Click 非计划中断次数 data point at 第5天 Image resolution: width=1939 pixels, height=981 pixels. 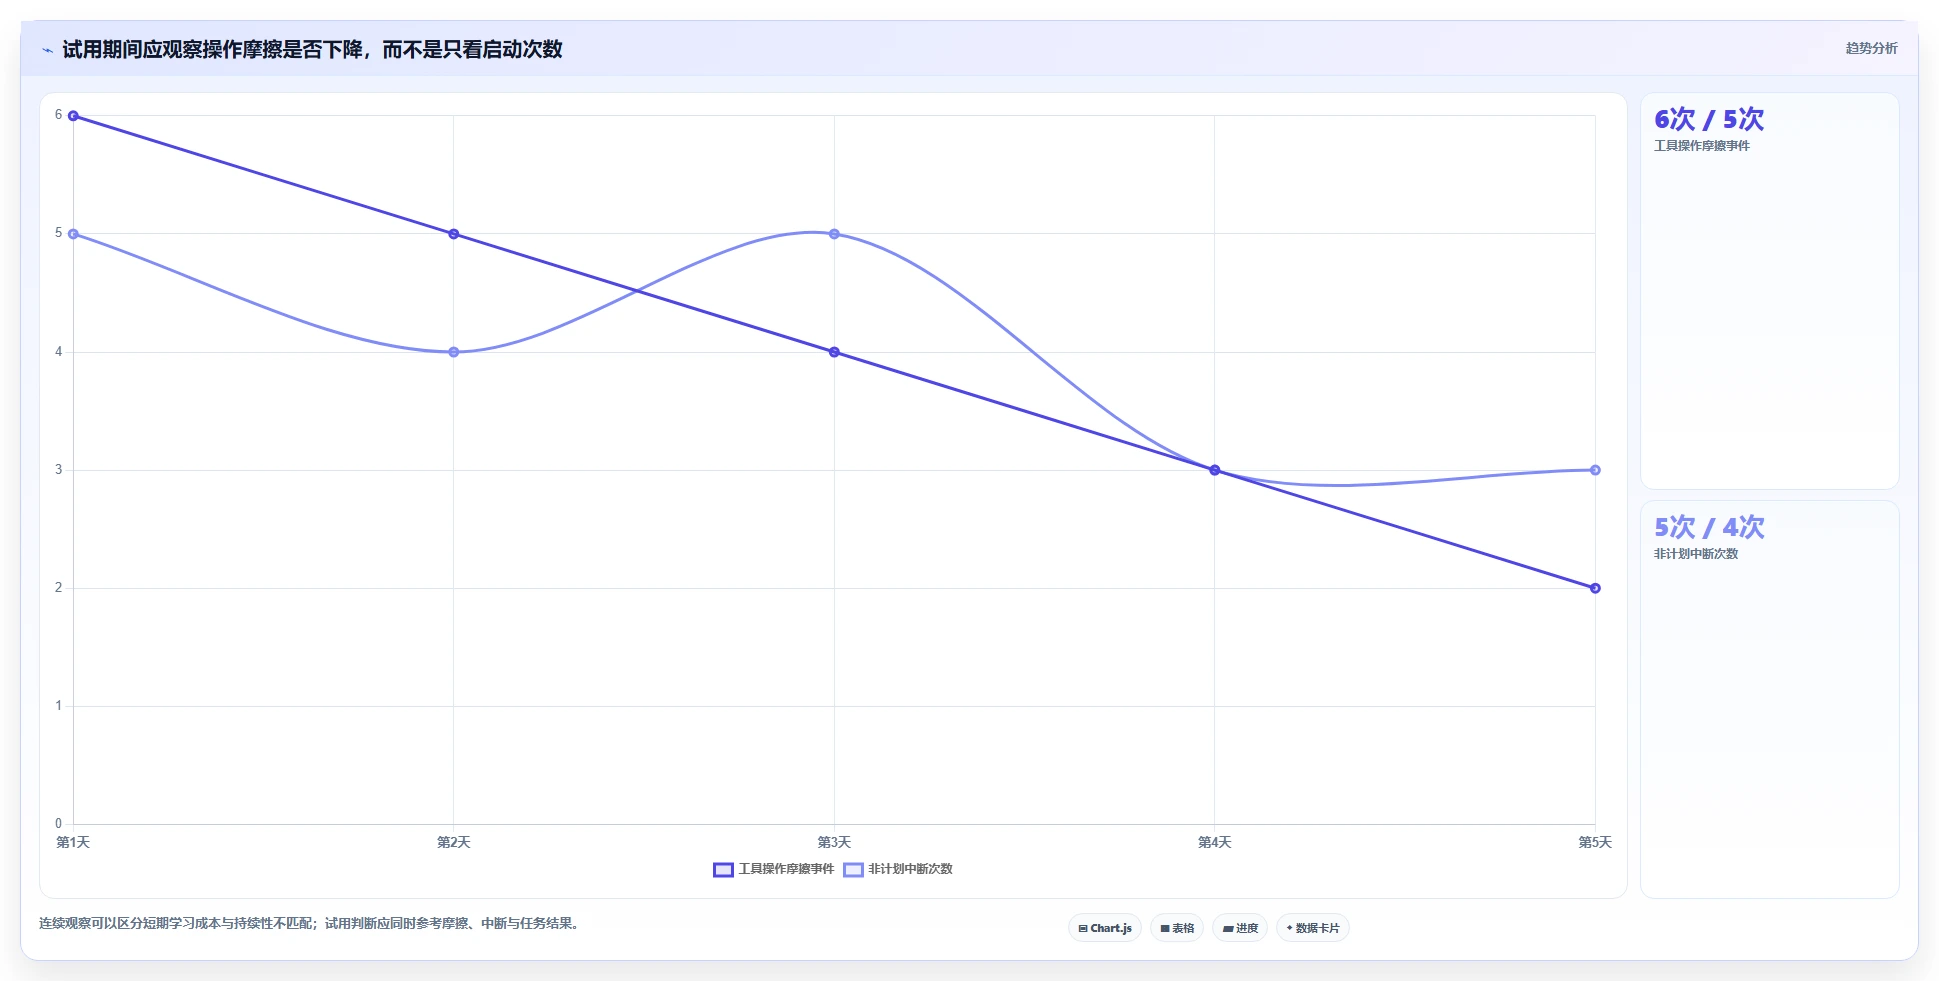coord(1595,470)
